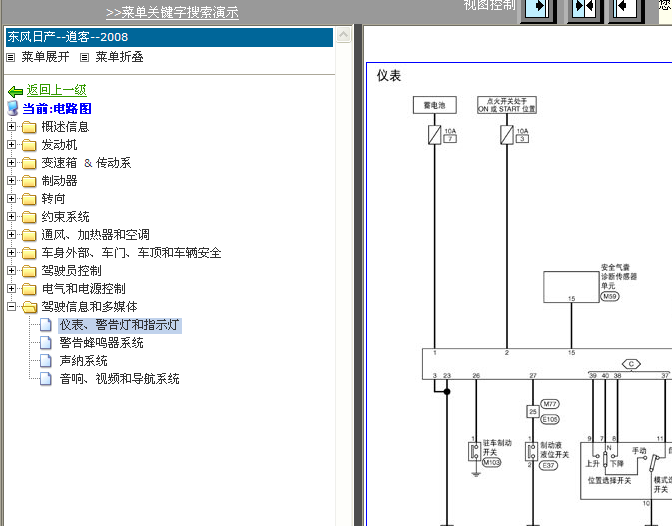Screen dimensions: 672x526
Task: Click the 发动机 folder icon
Action: click(29, 145)
